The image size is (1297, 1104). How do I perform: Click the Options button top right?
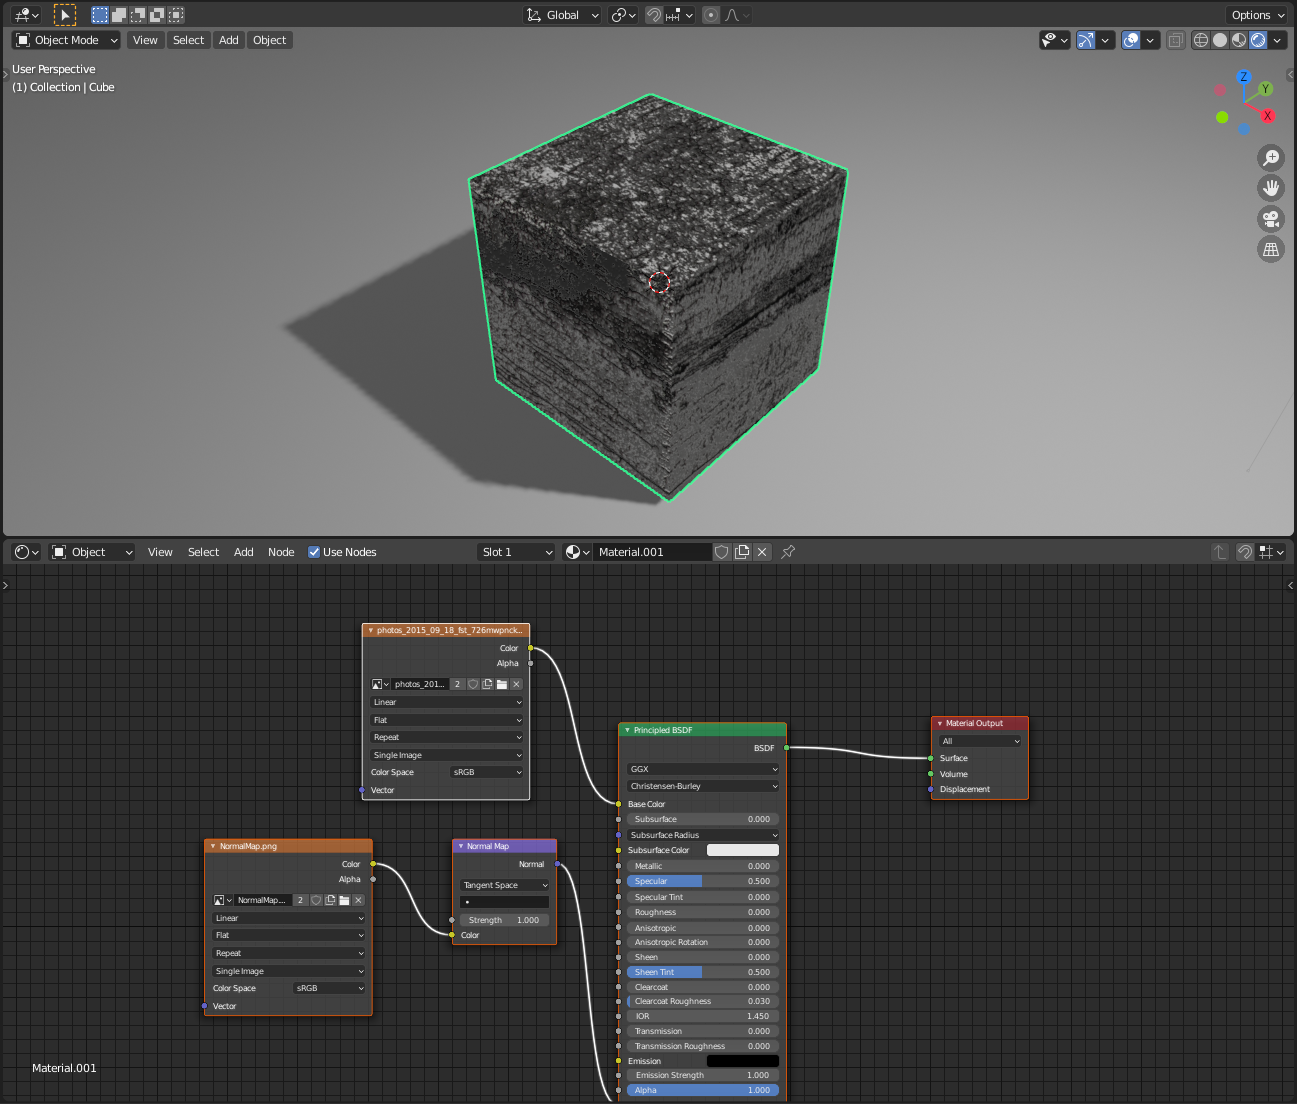[1256, 14]
